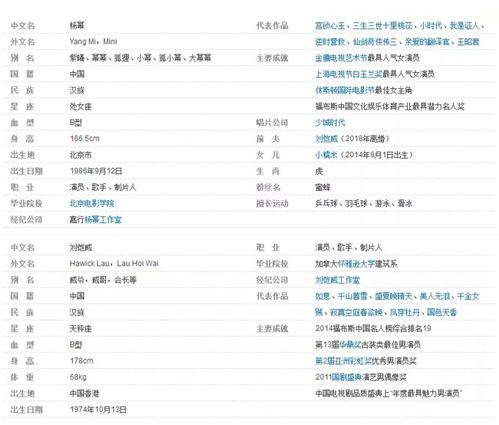Open the 仙剑奇侠传三 link
Image resolution: width=499 pixels, height=425 pixels.
[375, 42]
